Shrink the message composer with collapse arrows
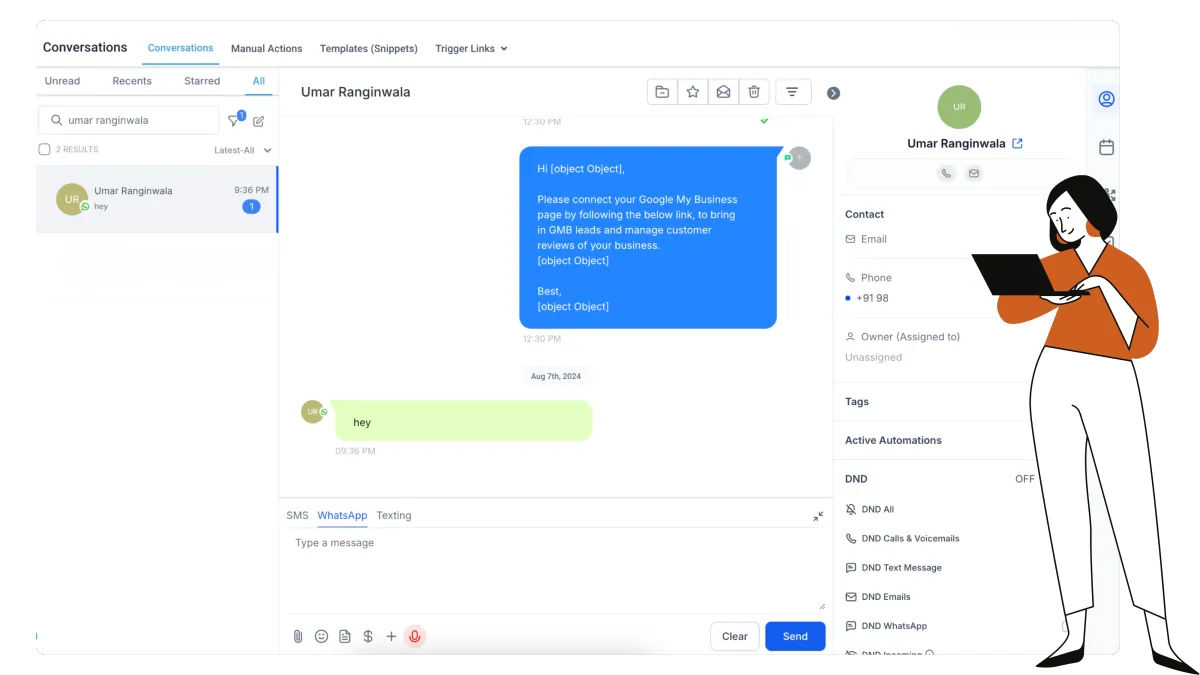1200x675 pixels. tap(818, 516)
